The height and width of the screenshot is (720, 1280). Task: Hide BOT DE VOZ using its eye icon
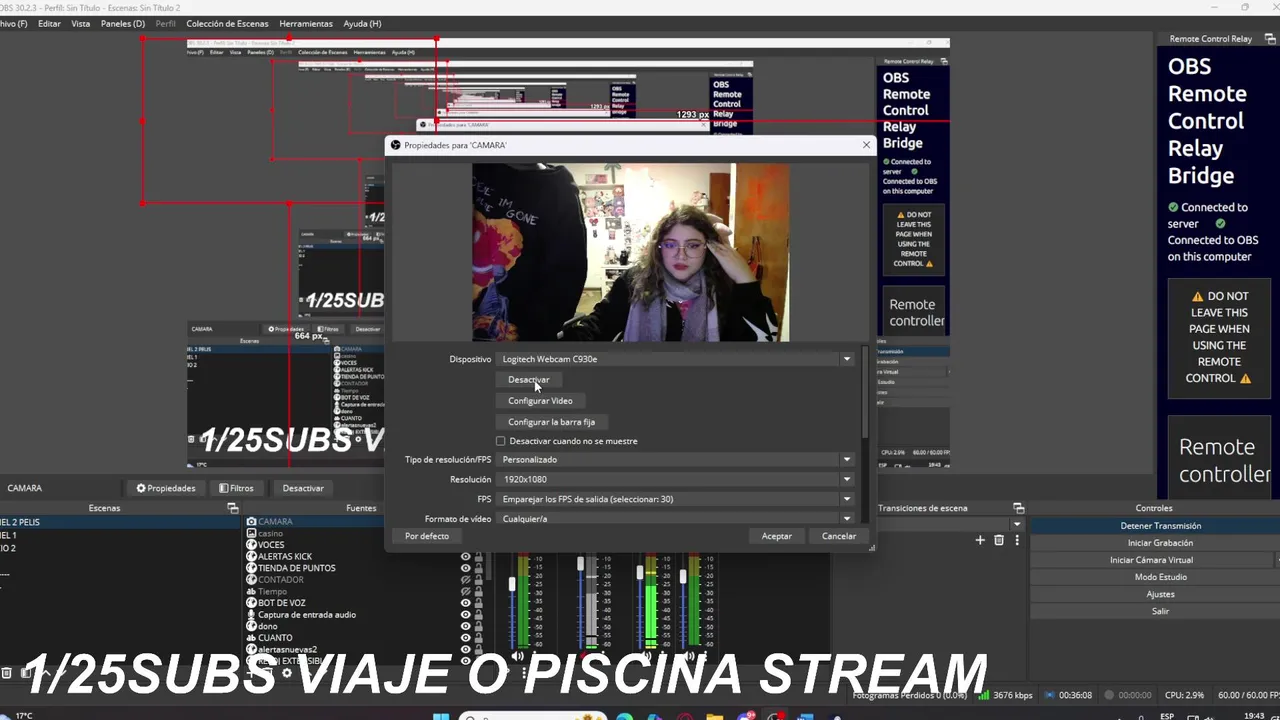coord(465,603)
